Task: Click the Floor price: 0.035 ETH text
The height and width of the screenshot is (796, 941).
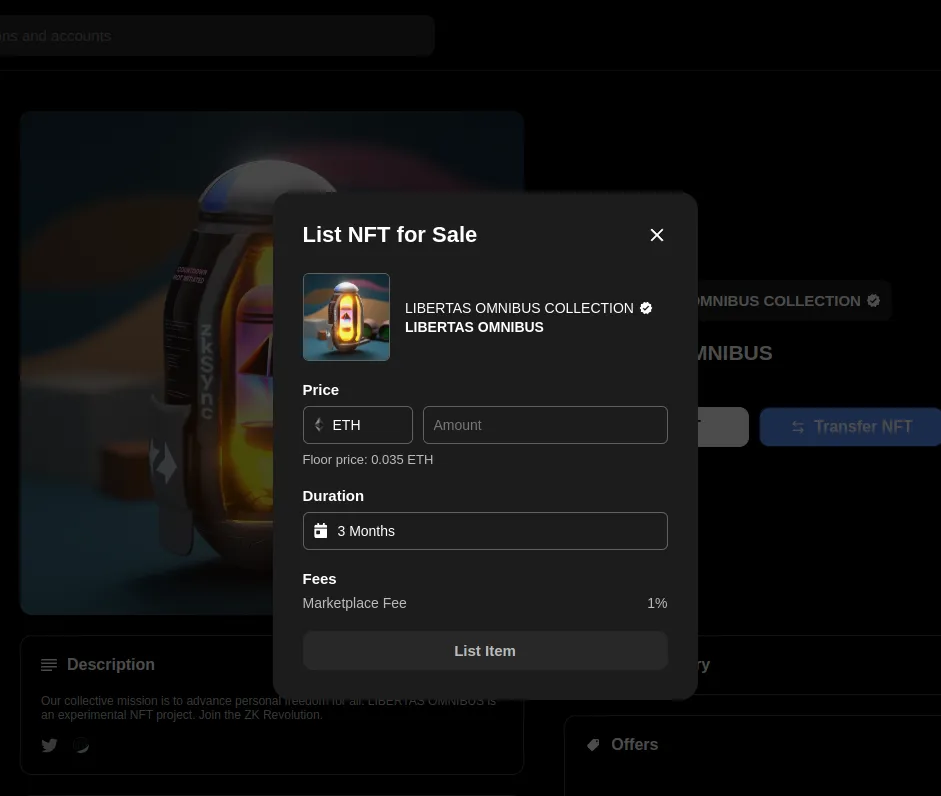Action: click(x=368, y=460)
